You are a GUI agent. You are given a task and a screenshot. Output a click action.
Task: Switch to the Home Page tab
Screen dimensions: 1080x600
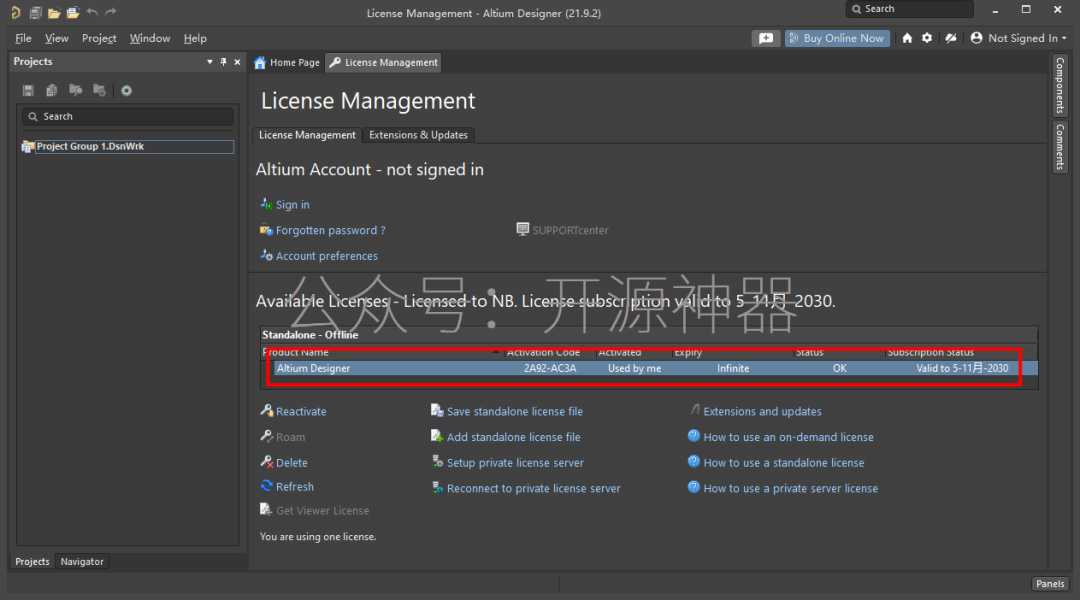287,63
